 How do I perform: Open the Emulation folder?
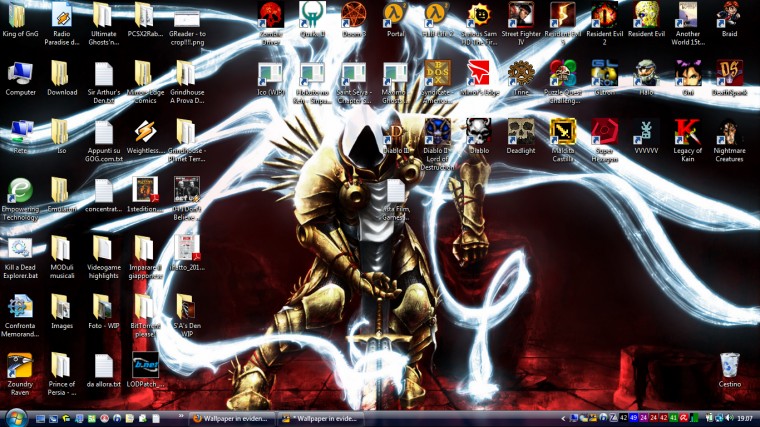click(x=62, y=190)
